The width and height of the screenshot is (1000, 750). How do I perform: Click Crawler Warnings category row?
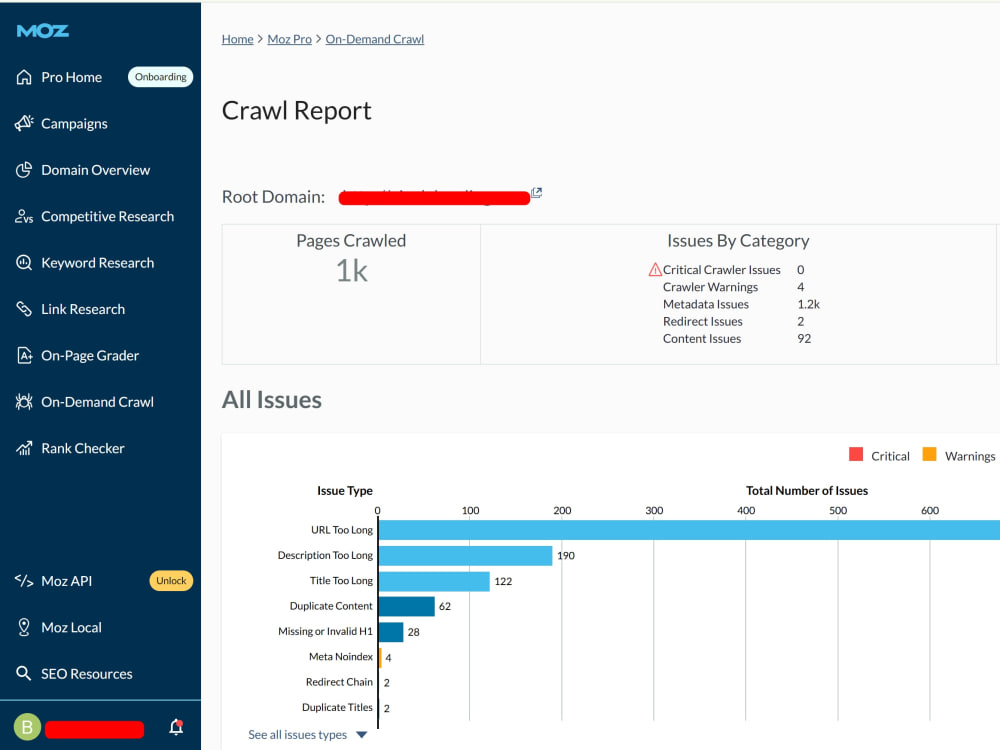tap(733, 287)
